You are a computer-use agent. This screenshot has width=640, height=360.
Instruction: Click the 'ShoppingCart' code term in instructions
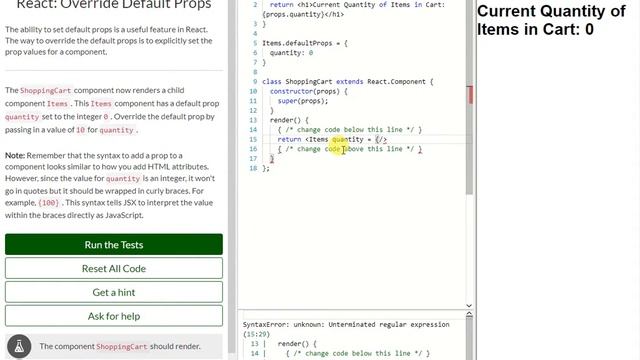tap(46, 90)
